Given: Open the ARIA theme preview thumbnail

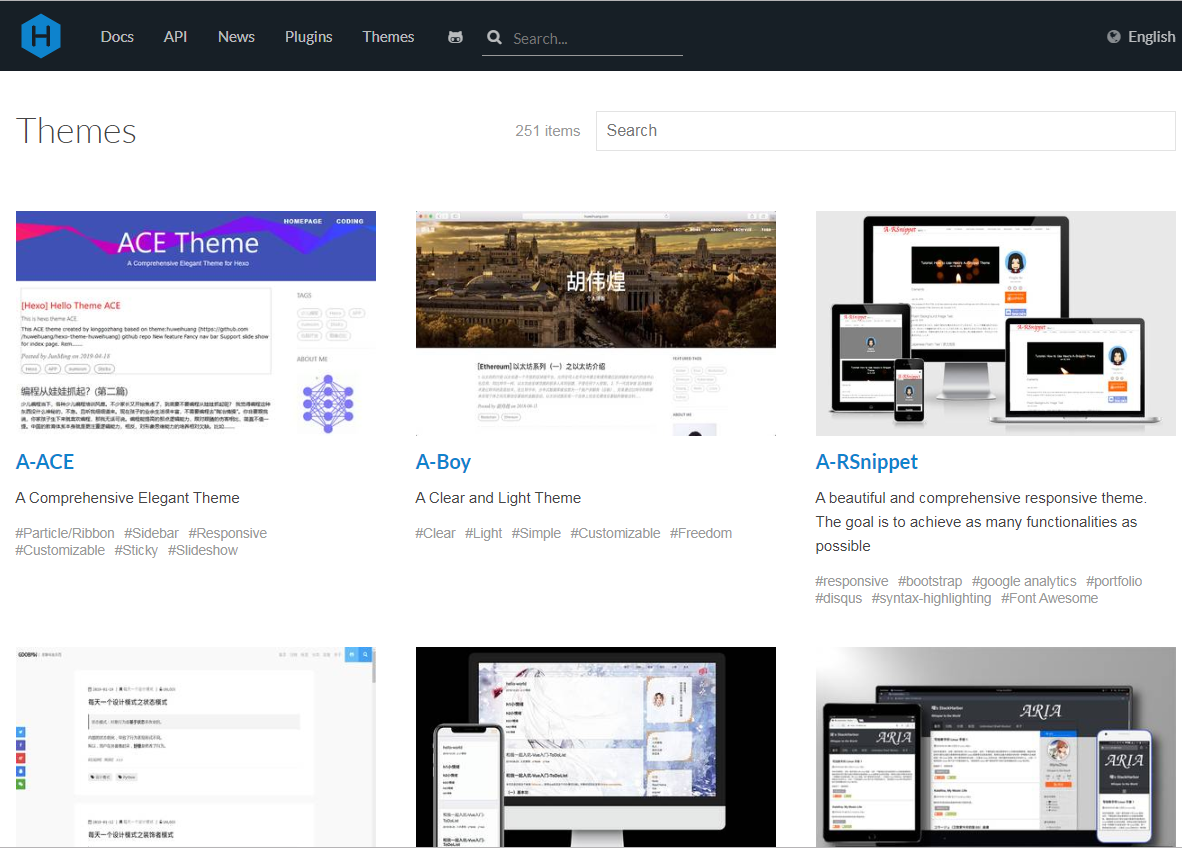Looking at the screenshot, I should 995,746.
